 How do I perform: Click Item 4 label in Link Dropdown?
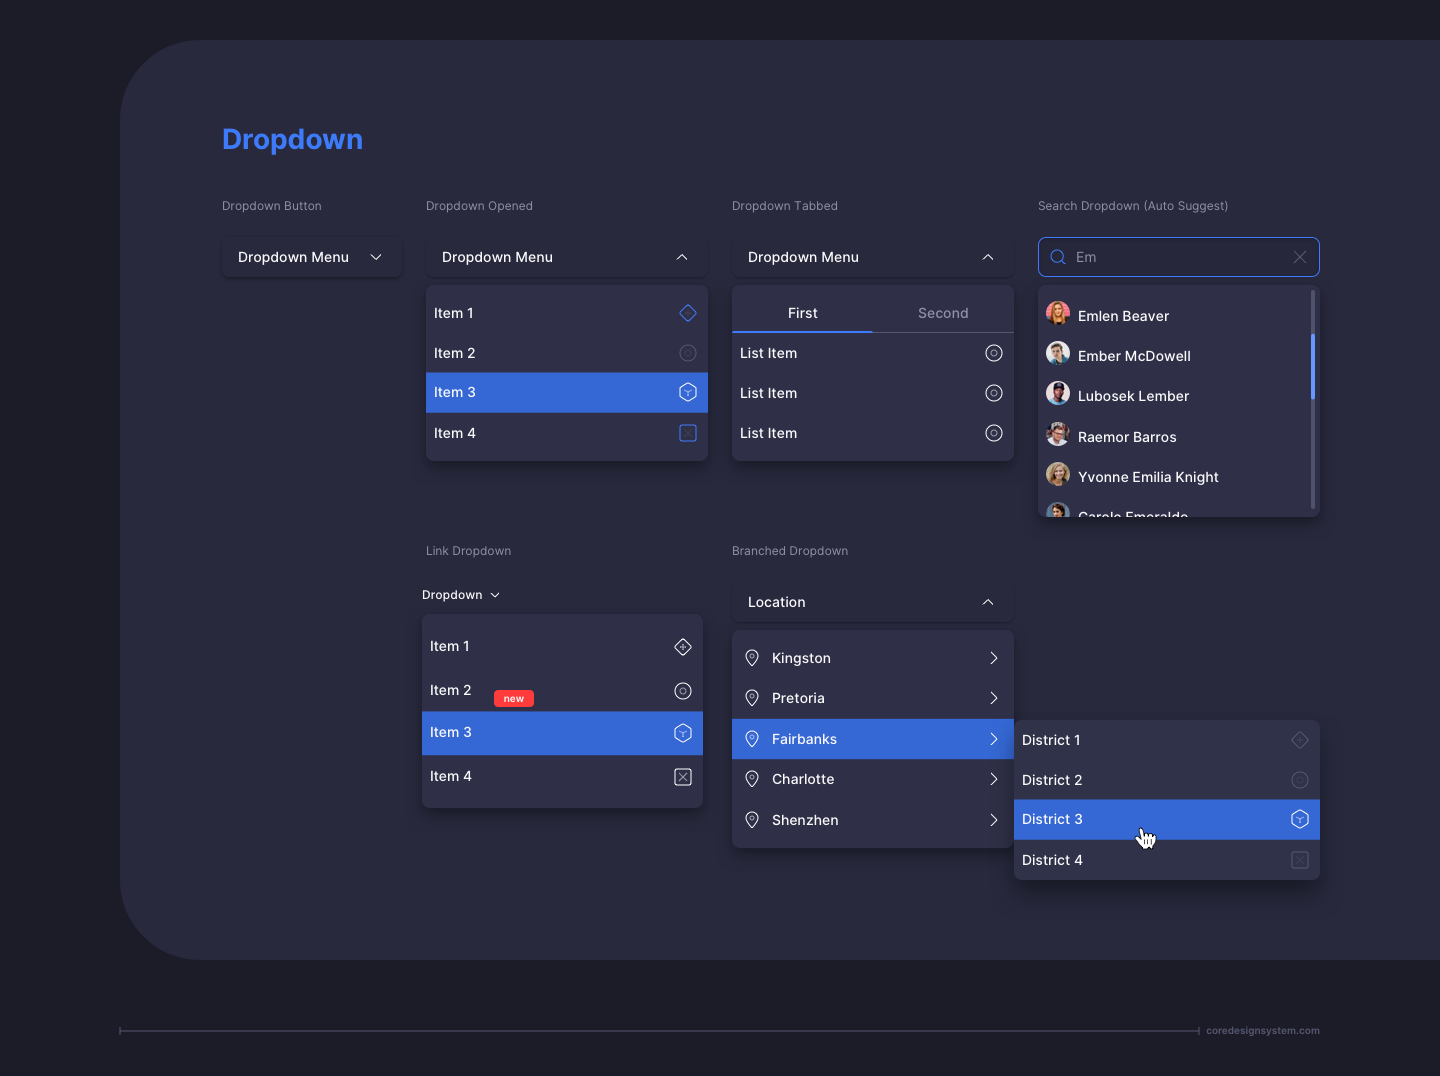pyautogui.click(x=451, y=776)
